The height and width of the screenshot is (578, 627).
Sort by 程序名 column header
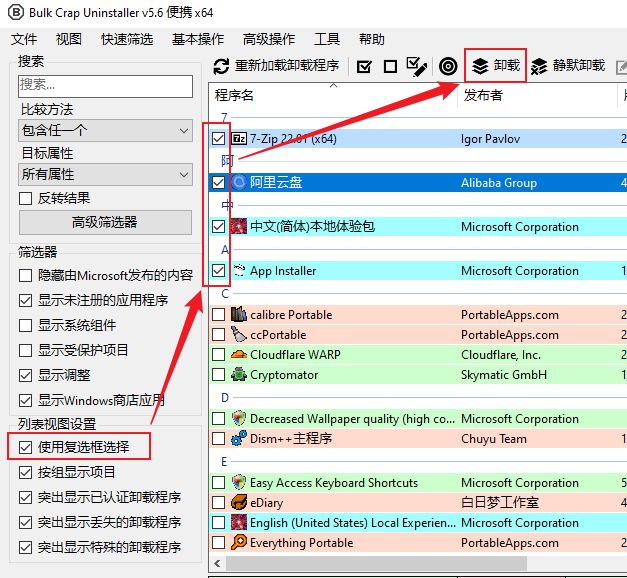(333, 95)
